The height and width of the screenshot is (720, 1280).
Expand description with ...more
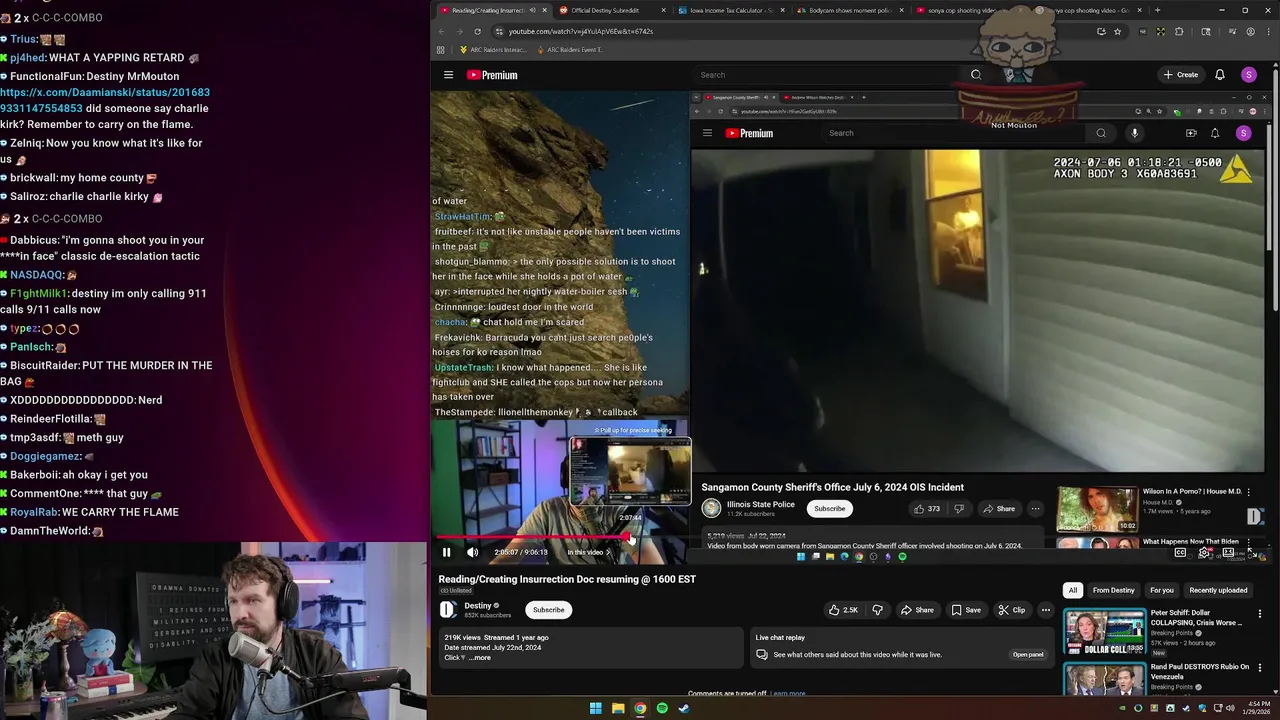(x=479, y=658)
